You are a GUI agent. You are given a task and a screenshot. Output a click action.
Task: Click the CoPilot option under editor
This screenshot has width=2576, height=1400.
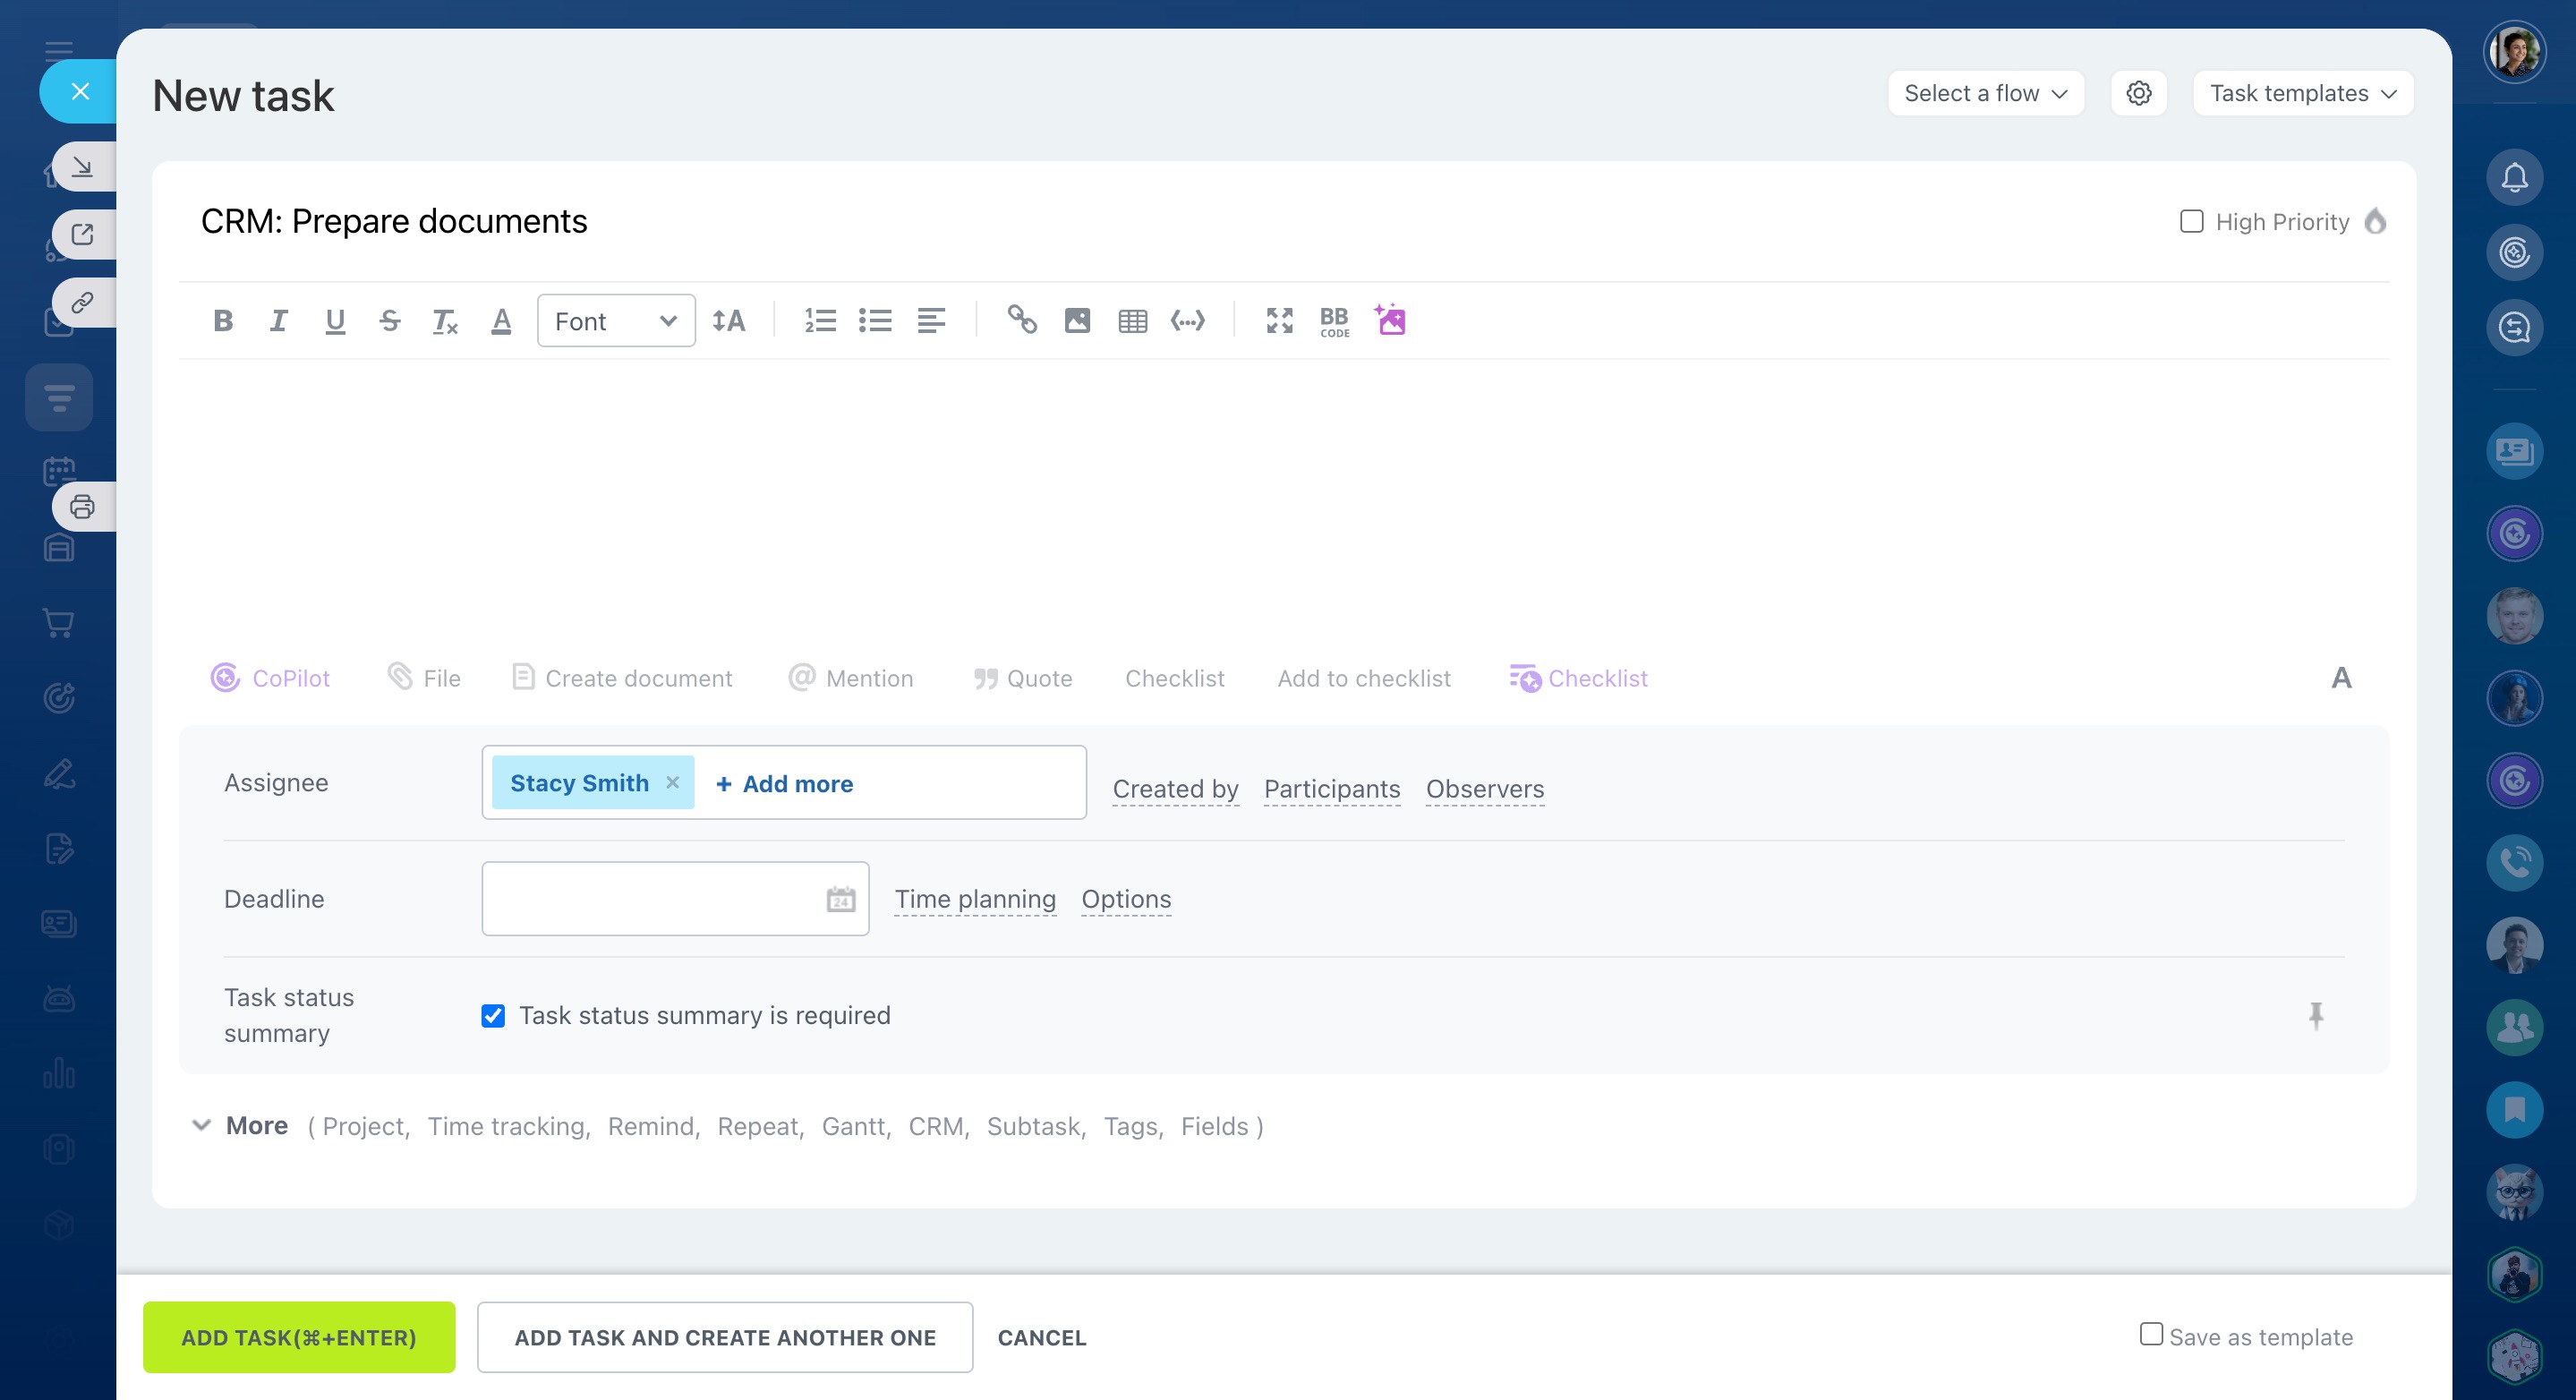[x=270, y=678]
